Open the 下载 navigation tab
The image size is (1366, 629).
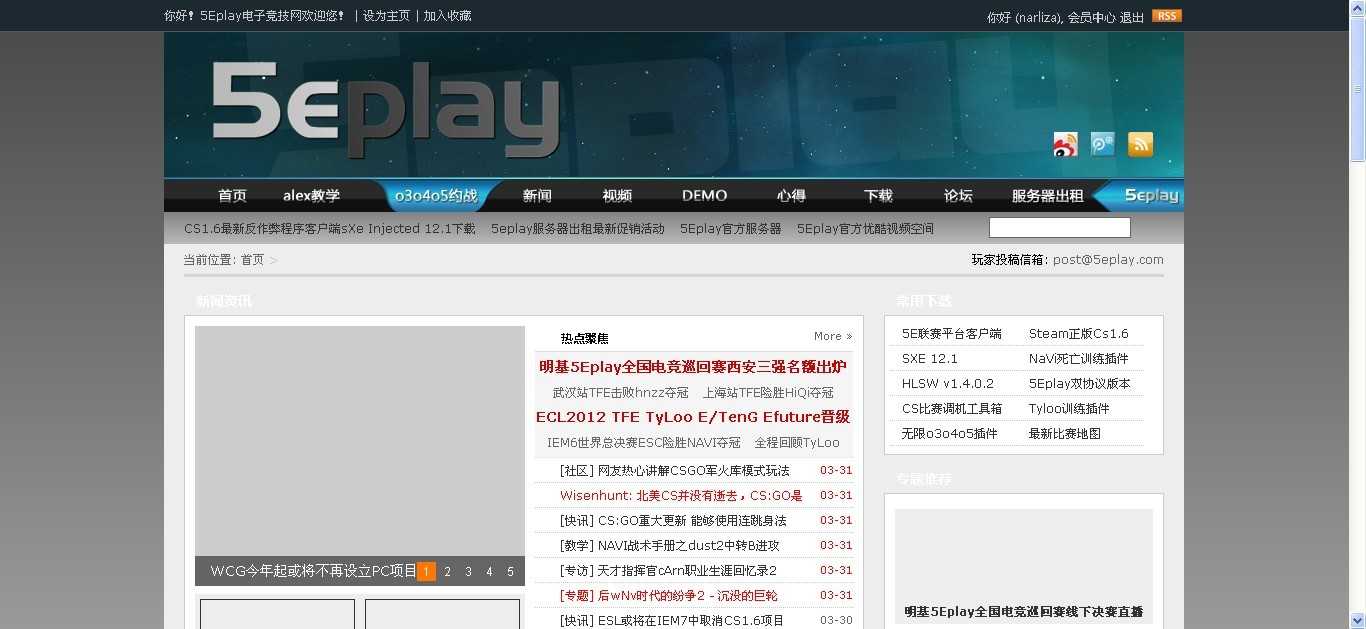tap(878, 196)
